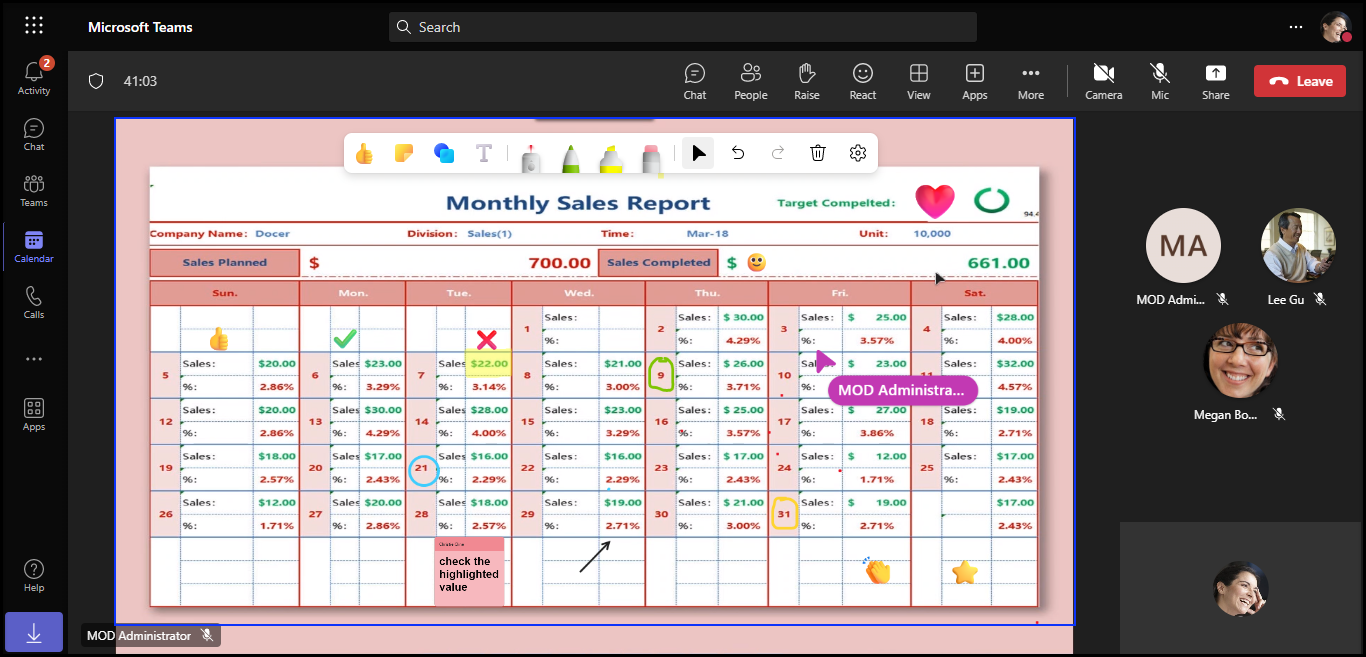The image size is (1366, 657).
Task: Select the eraser tool in annotation toolbar
Action: pos(652,156)
